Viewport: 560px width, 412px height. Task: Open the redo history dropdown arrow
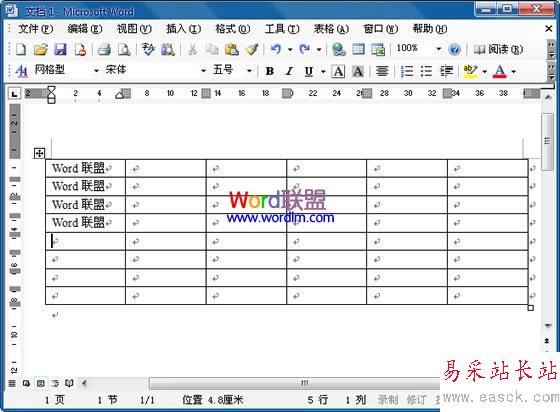(319, 49)
